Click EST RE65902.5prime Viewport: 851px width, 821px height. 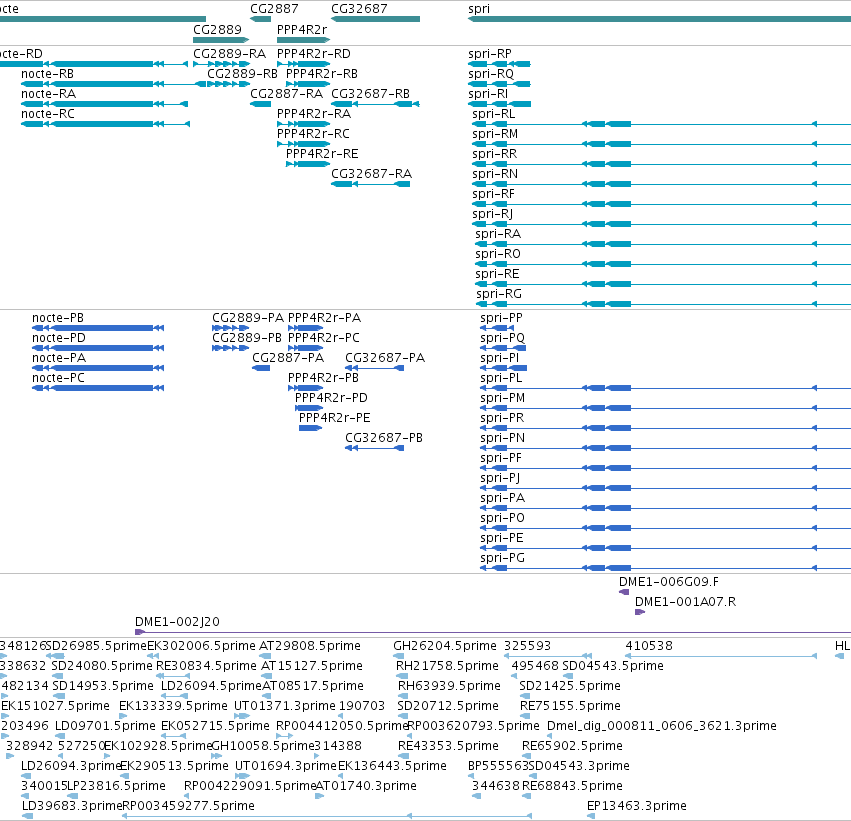[572, 746]
